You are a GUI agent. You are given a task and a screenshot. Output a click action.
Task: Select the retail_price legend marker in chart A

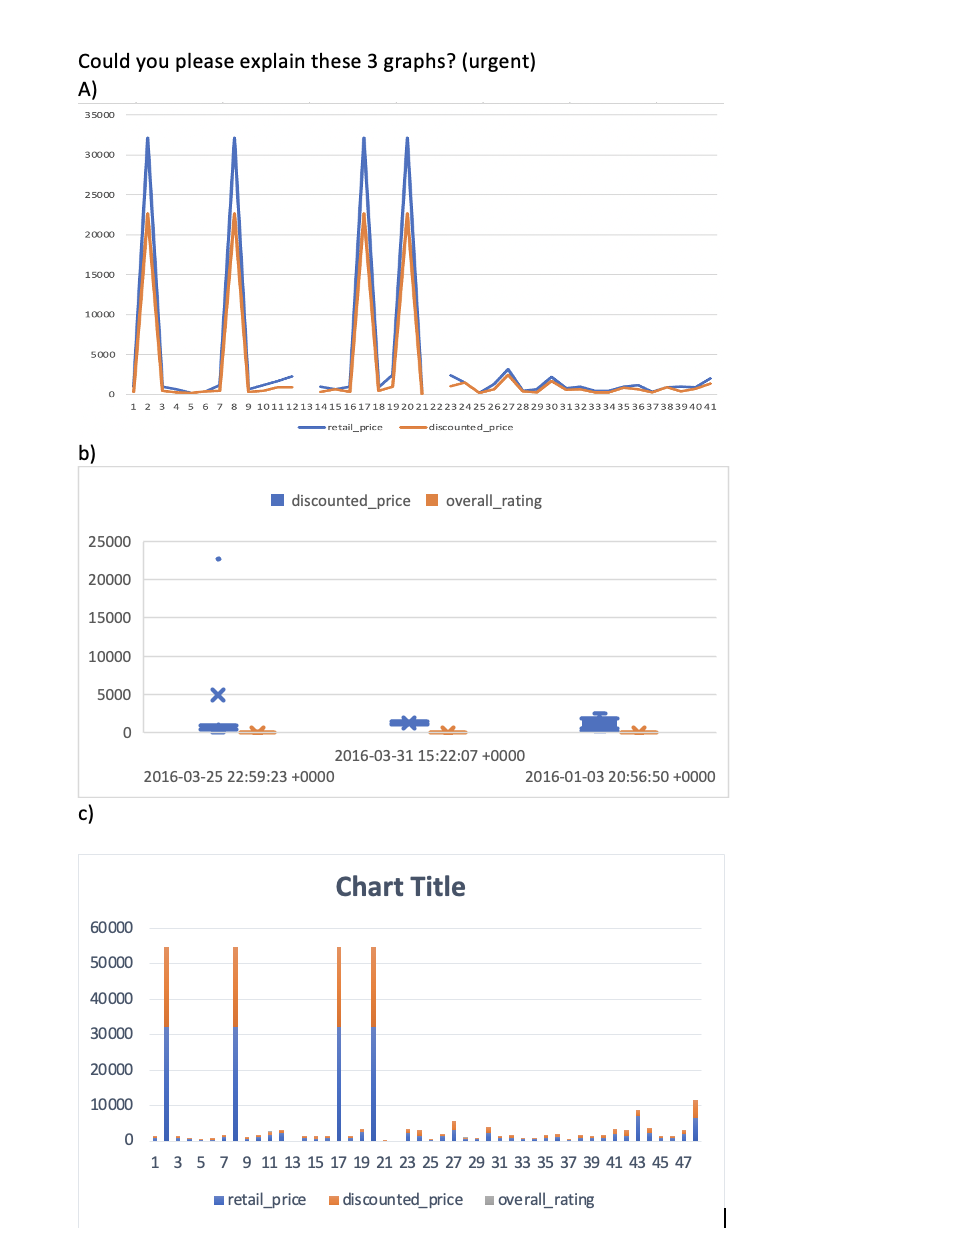coord(309,427)
